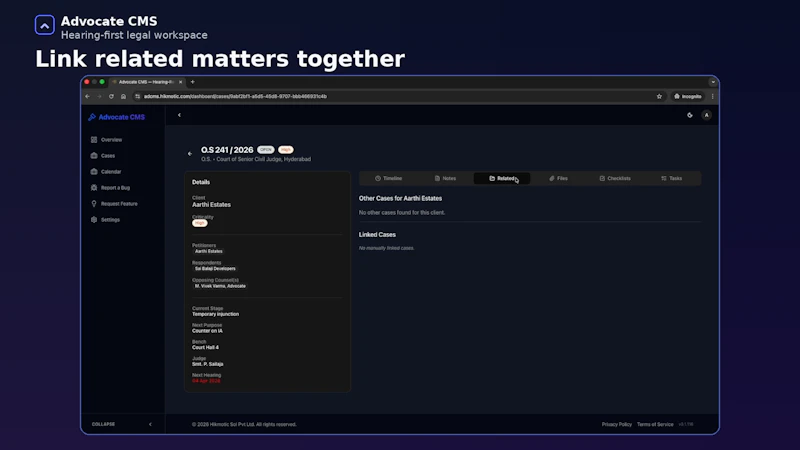Image resolution: width=800 pixels, height=450 pixels.
Task: Open a new browser tab
Action: click(192, 82)
